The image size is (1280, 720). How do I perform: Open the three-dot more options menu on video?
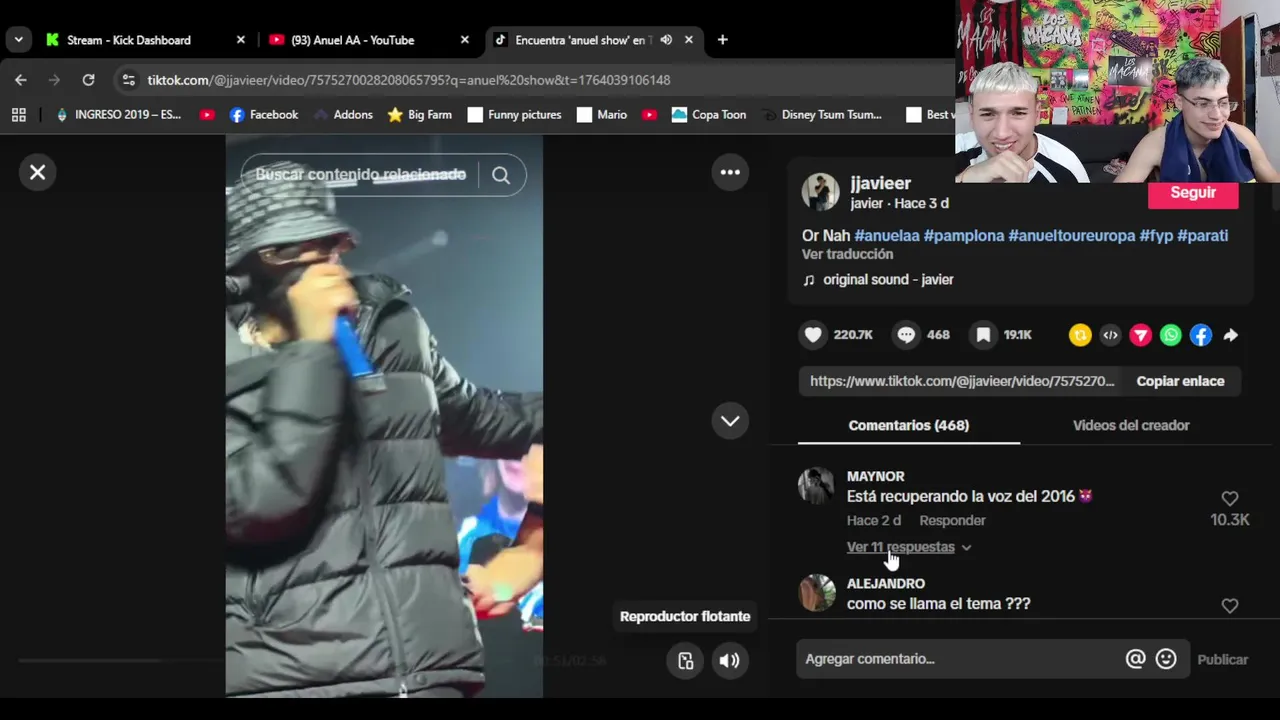(x=730, y=172)
